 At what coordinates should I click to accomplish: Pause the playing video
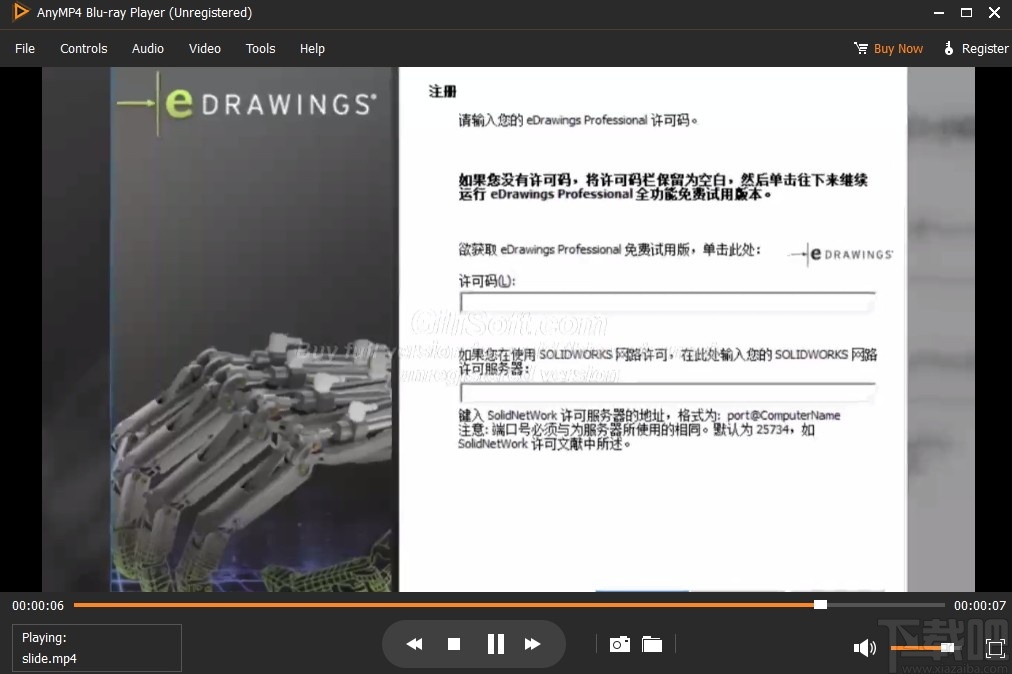tap(495, 643)
